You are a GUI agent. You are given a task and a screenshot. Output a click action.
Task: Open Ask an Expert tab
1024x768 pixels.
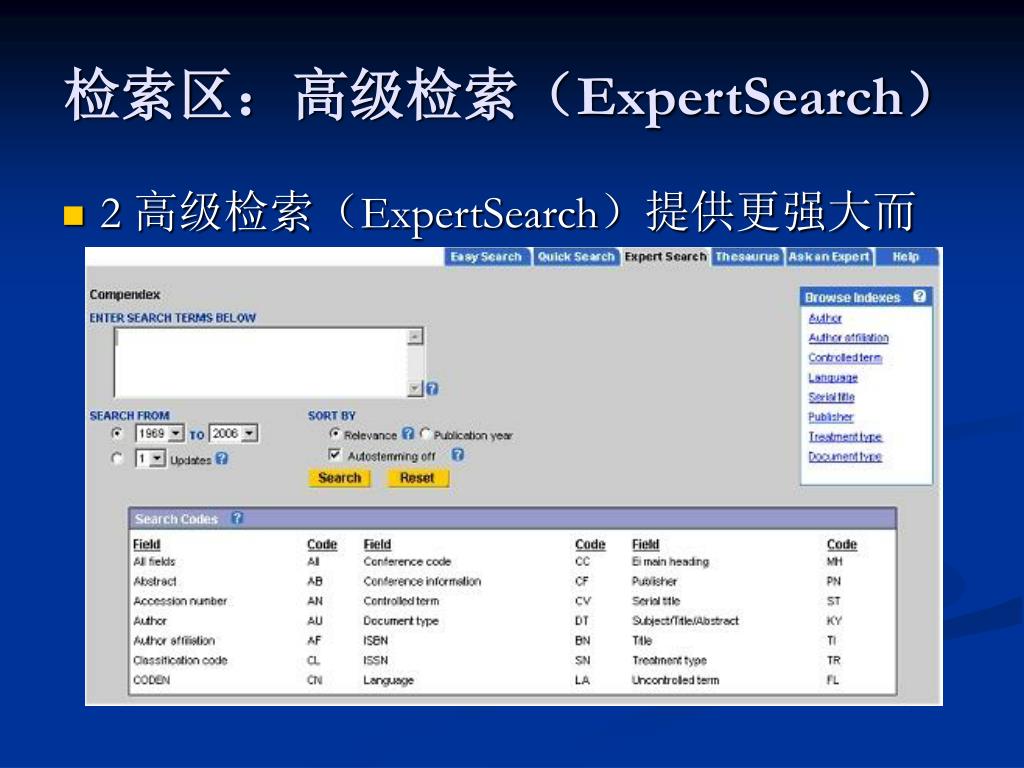829,257
